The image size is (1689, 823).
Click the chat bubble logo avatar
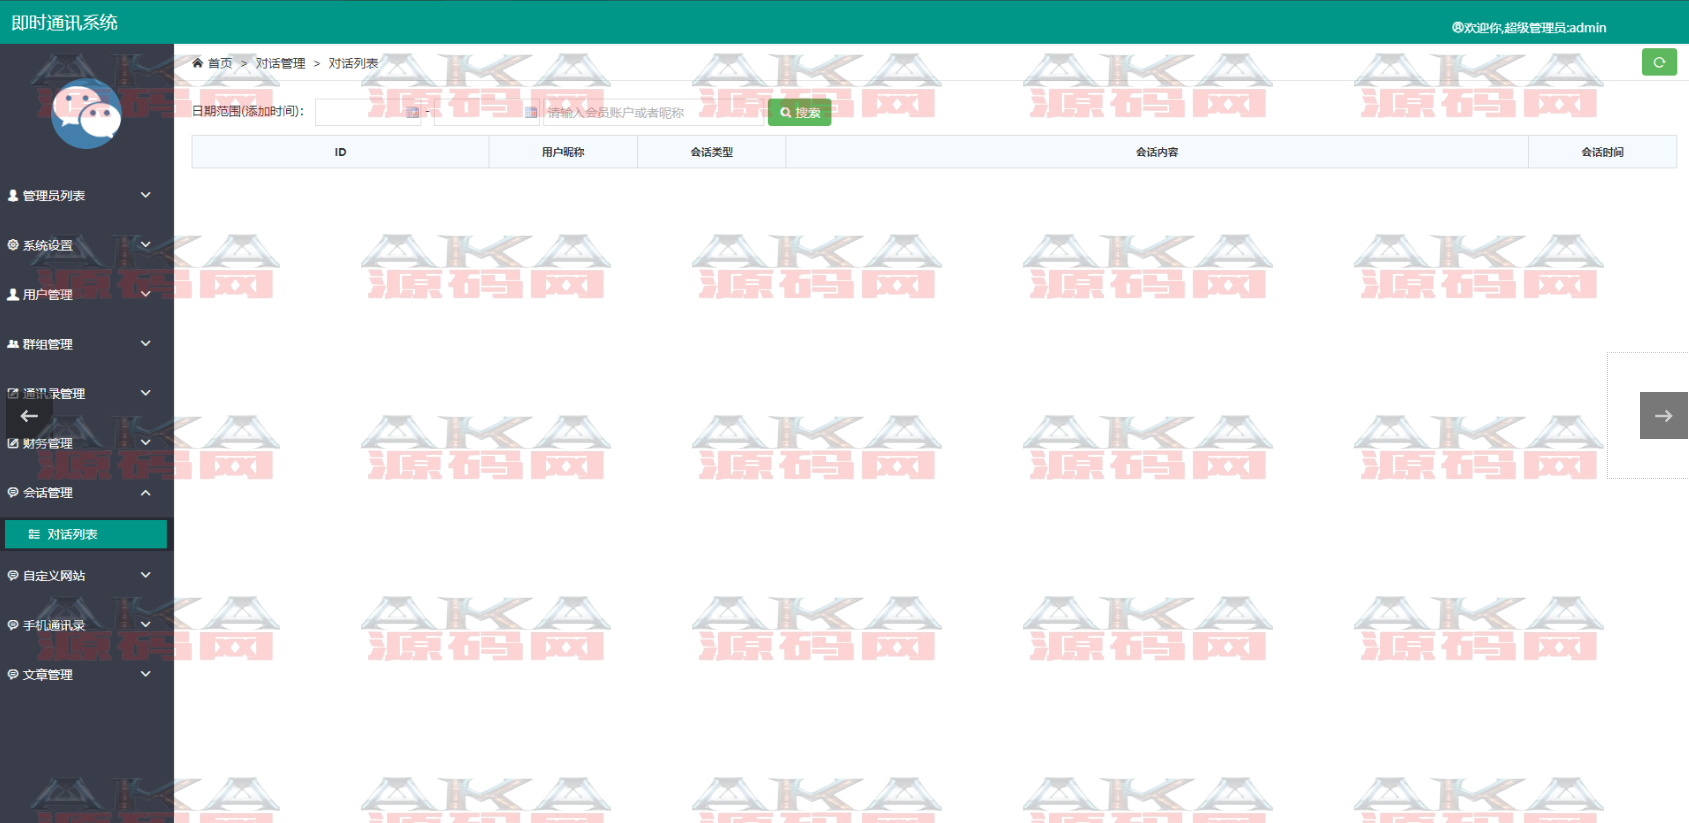tap(86, 114)
